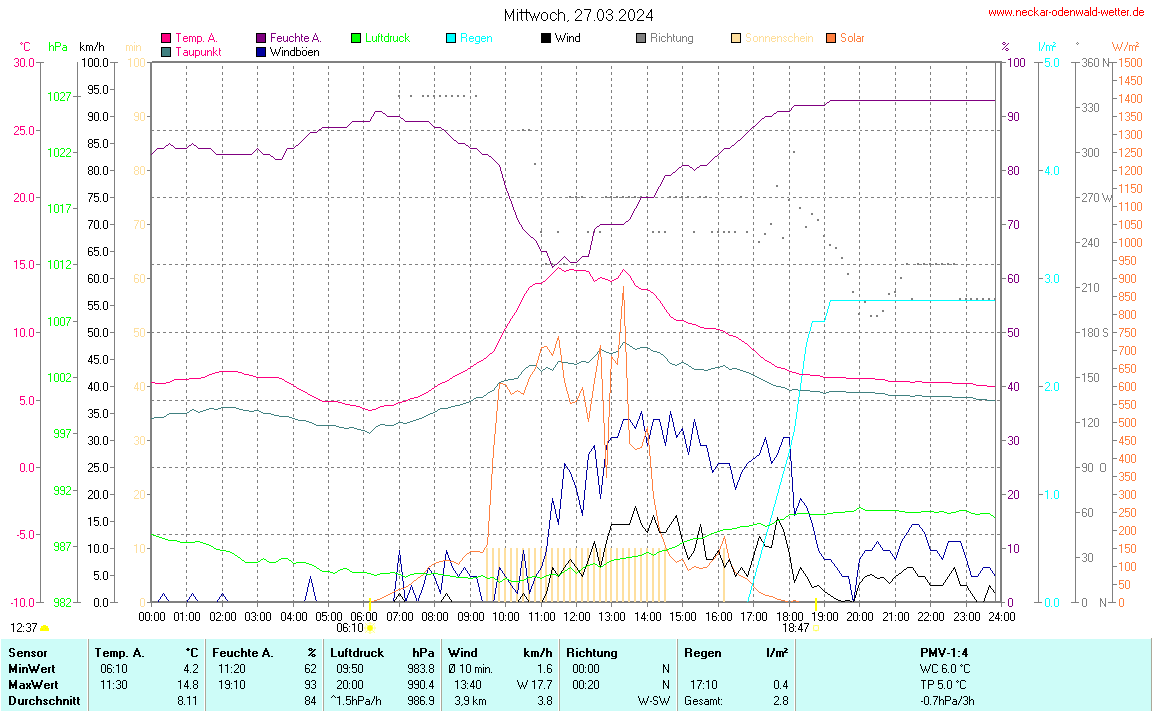Click the Luftdruck header in data table
1152x711 pixels.
pos(357,653)
